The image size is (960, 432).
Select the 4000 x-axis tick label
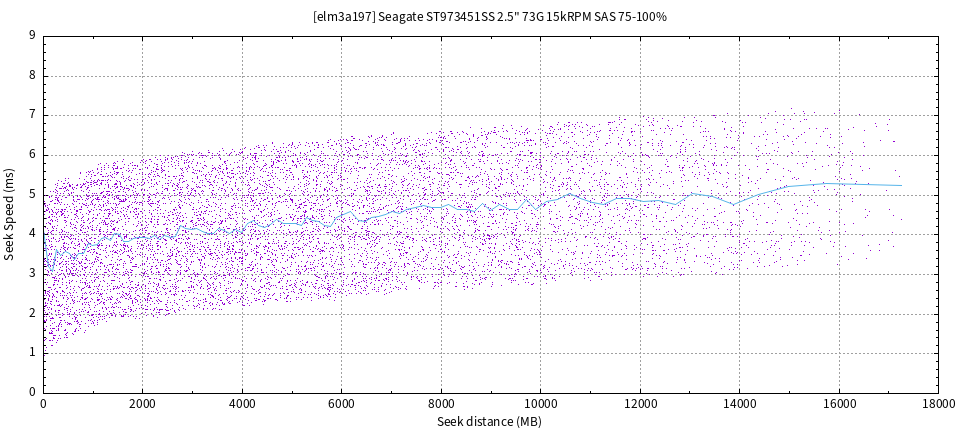coord(242,404)
